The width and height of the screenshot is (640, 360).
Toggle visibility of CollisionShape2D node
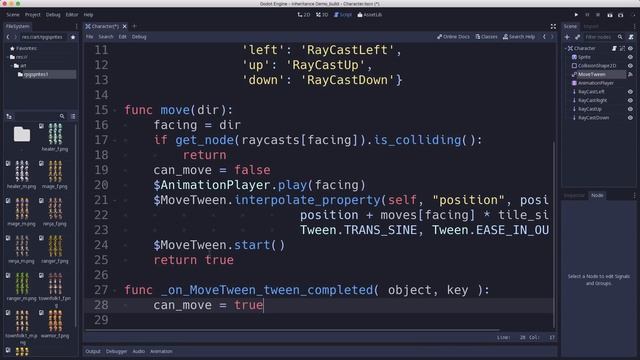(x=630, y=66)
